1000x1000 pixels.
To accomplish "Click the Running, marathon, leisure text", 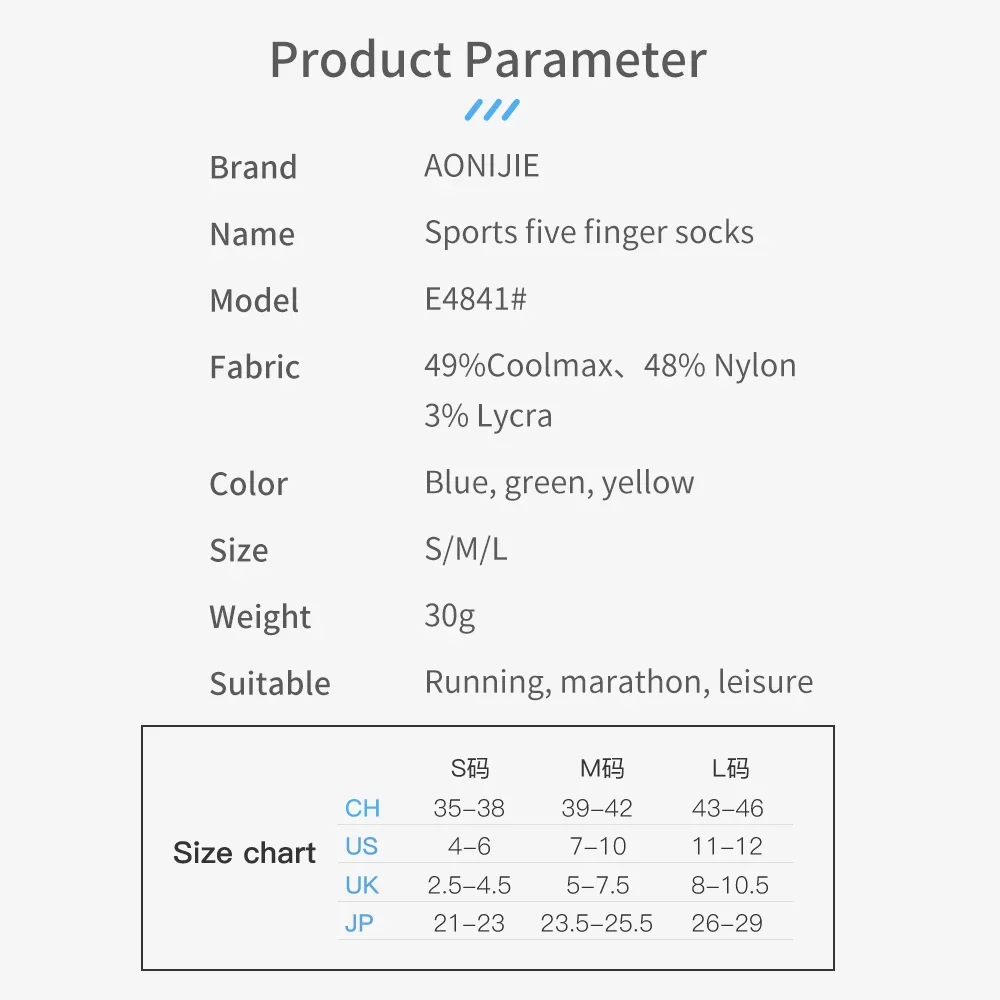I will [619, 682].
